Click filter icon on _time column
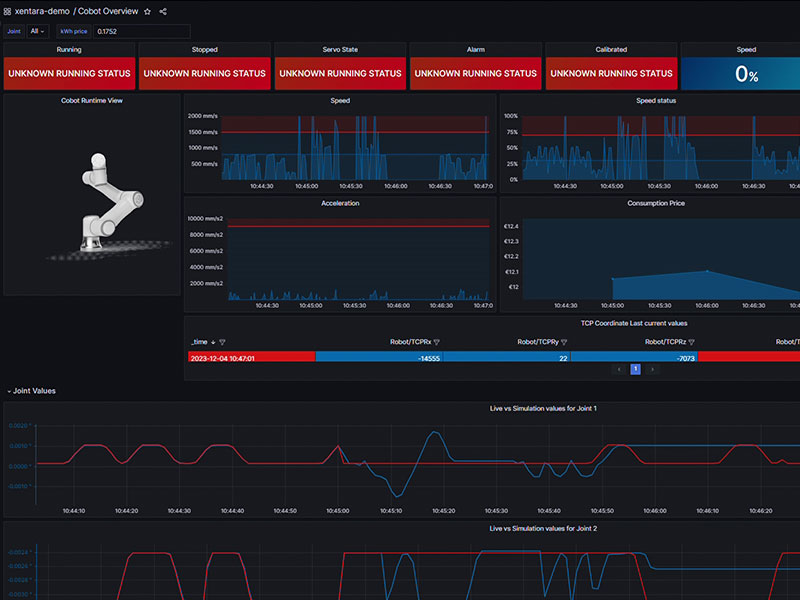 (x=222, y=342)
